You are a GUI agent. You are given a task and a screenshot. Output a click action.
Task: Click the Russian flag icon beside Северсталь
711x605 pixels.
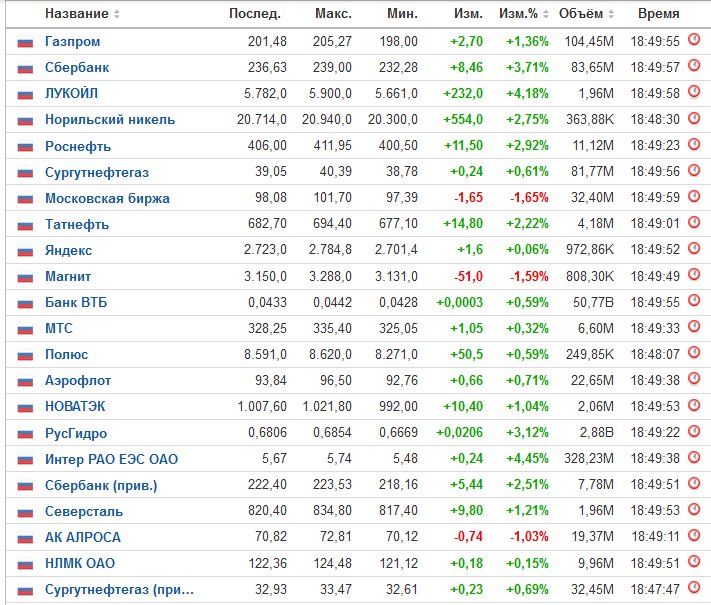(x=25, y=512)
